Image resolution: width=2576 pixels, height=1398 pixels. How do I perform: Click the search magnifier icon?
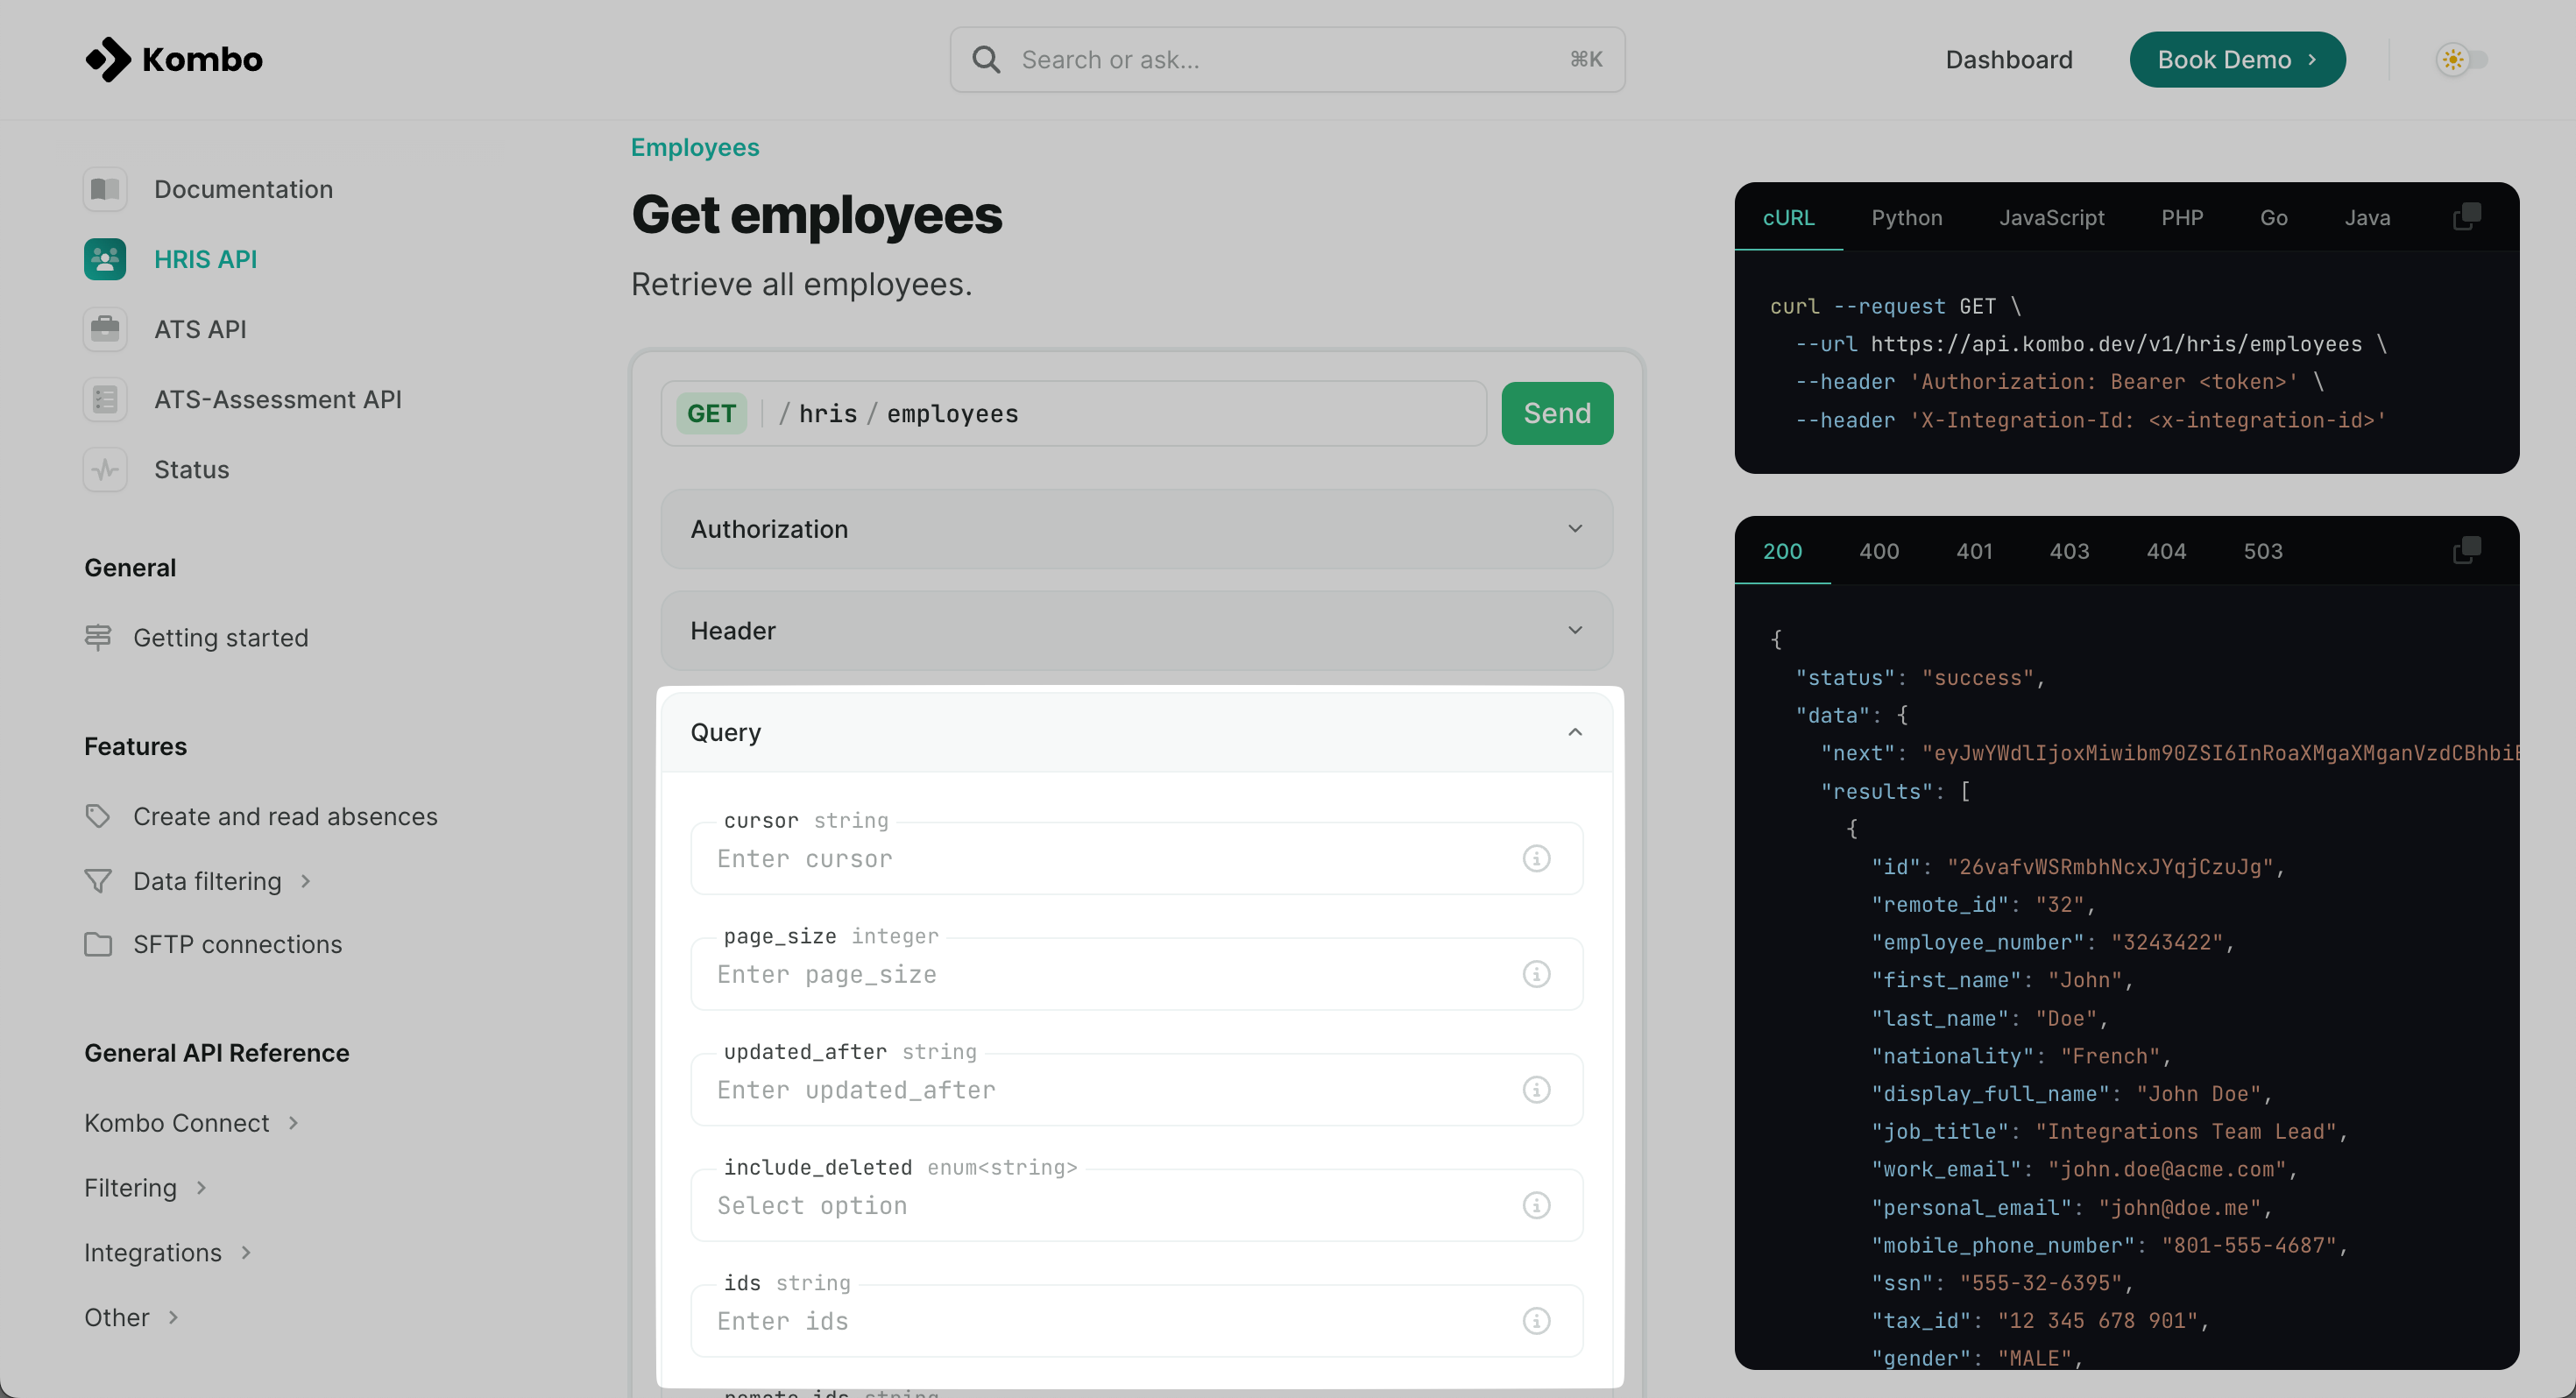point(986,60)
